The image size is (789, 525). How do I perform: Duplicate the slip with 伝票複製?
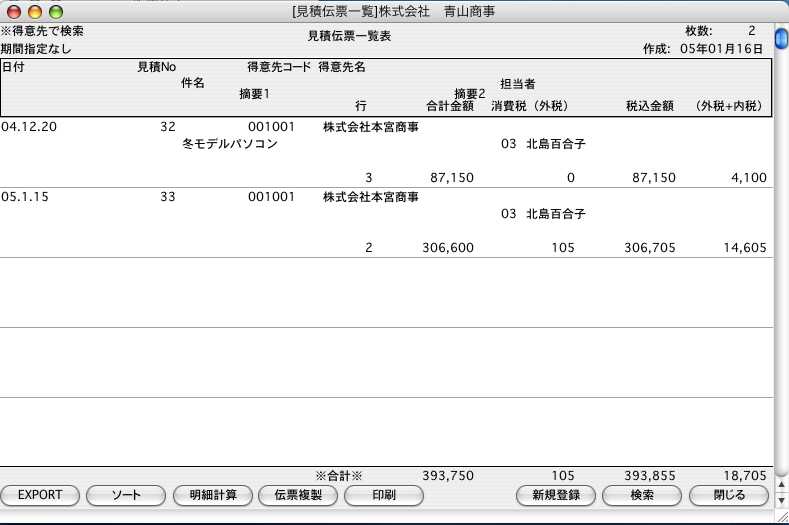coord(291,495)
